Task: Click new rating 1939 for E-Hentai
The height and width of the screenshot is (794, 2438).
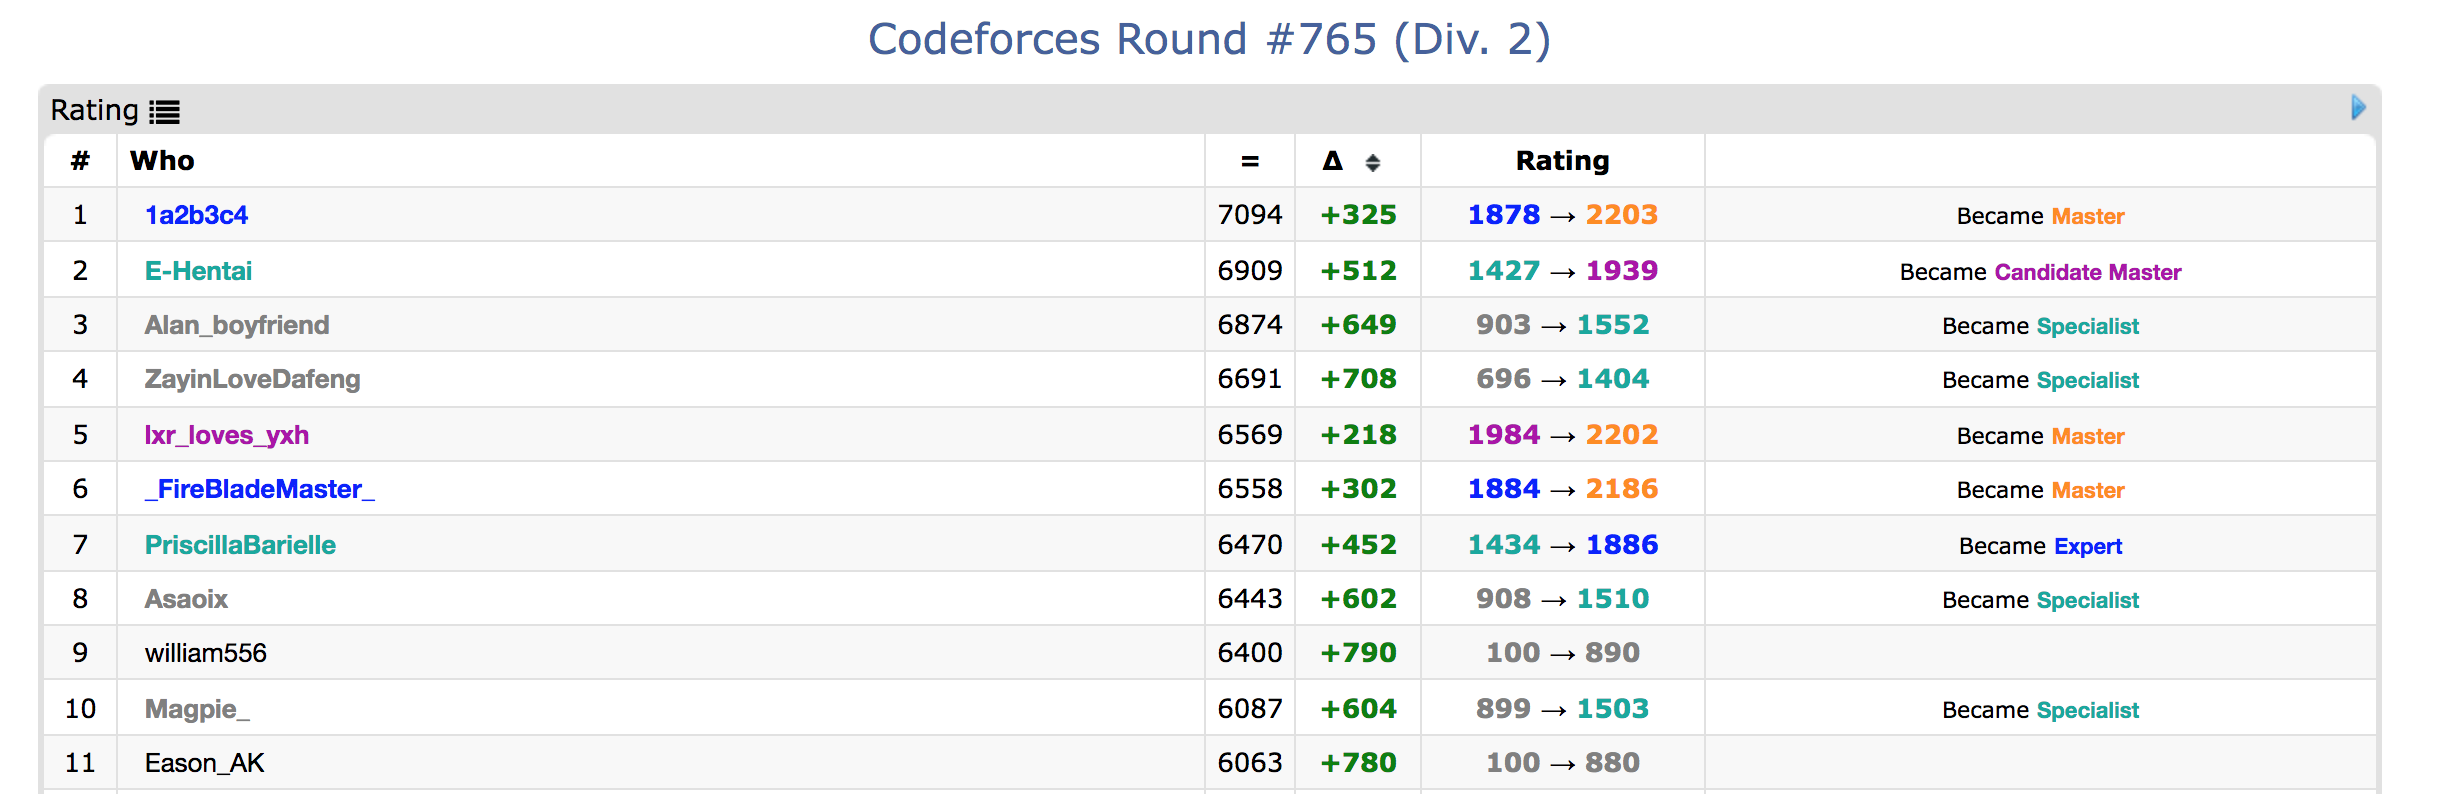Action: (x=1622, y=271)
